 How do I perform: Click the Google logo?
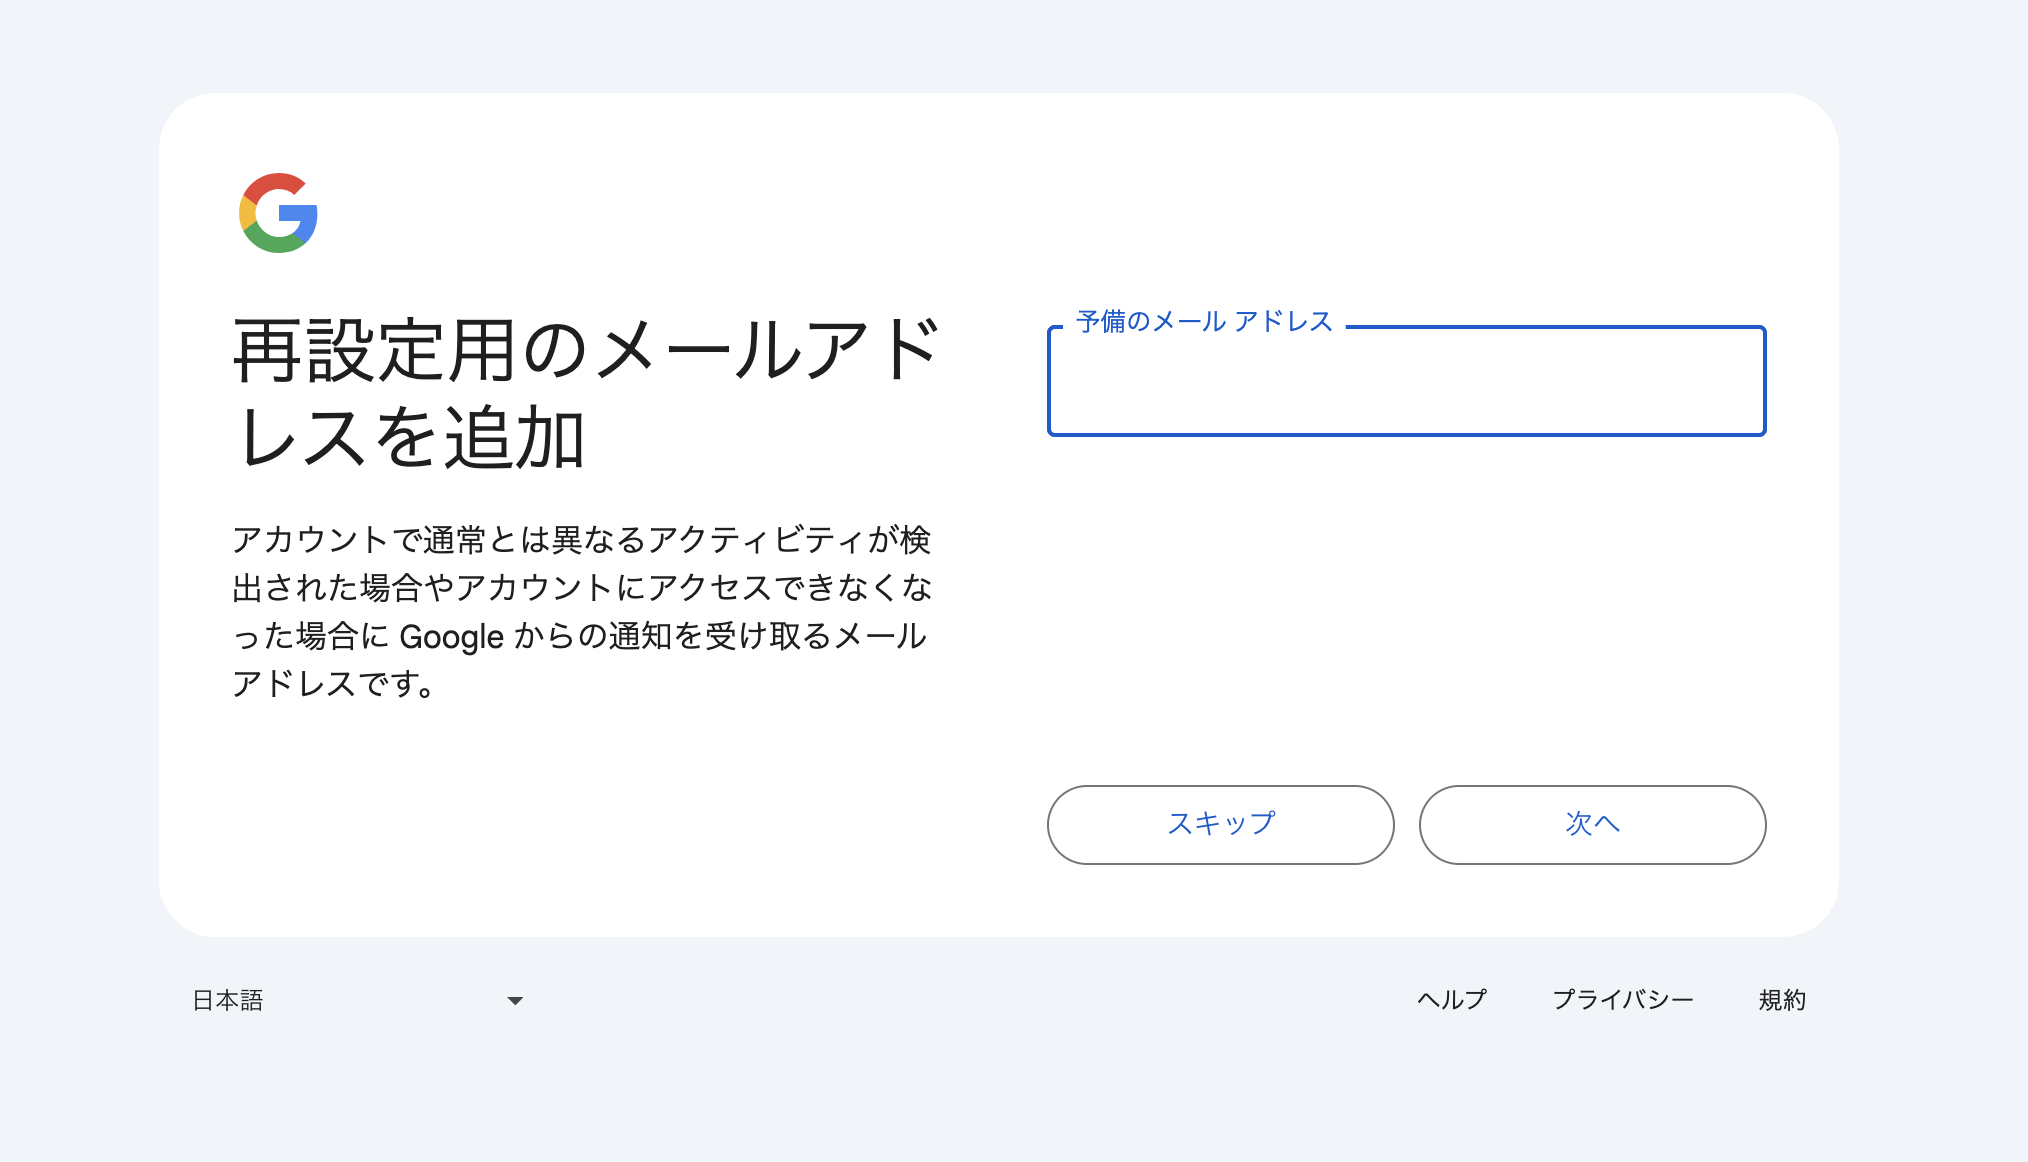(278, 213)
